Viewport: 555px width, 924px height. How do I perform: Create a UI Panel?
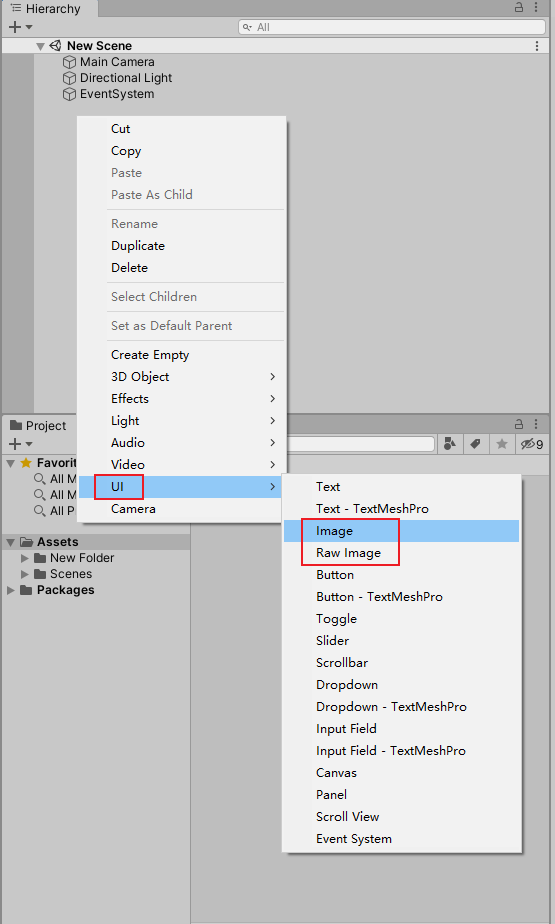pos(401,795)
